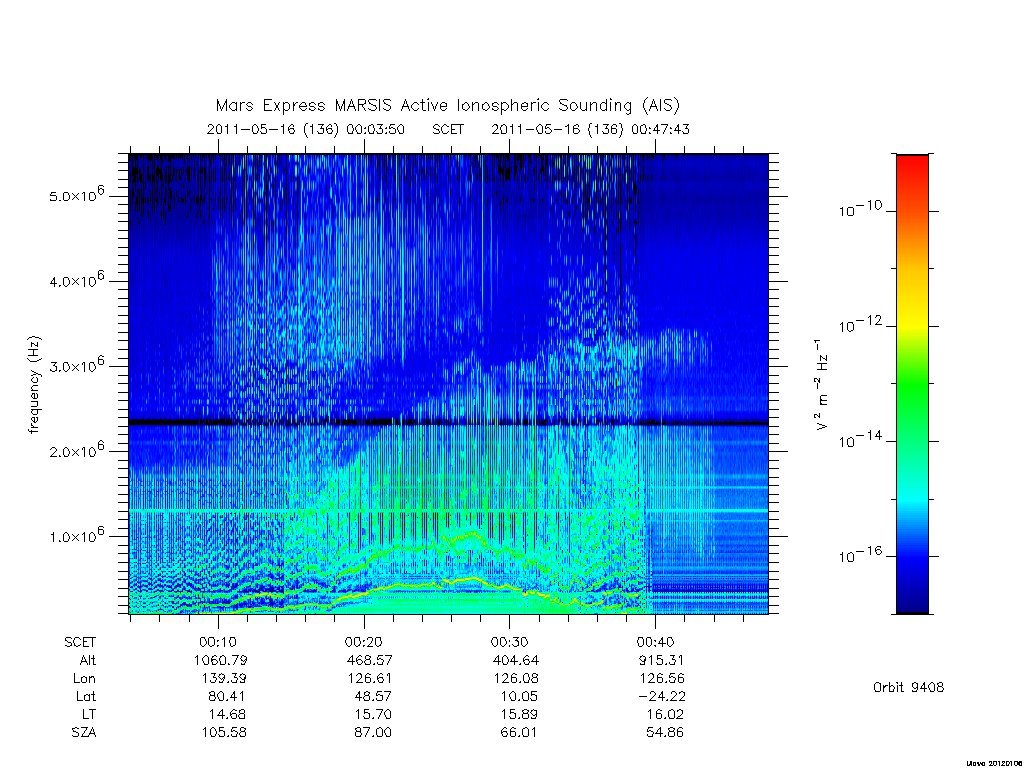Click the end time "2011-05-16 (136) 00:47:43"

[x=590, y=129]
